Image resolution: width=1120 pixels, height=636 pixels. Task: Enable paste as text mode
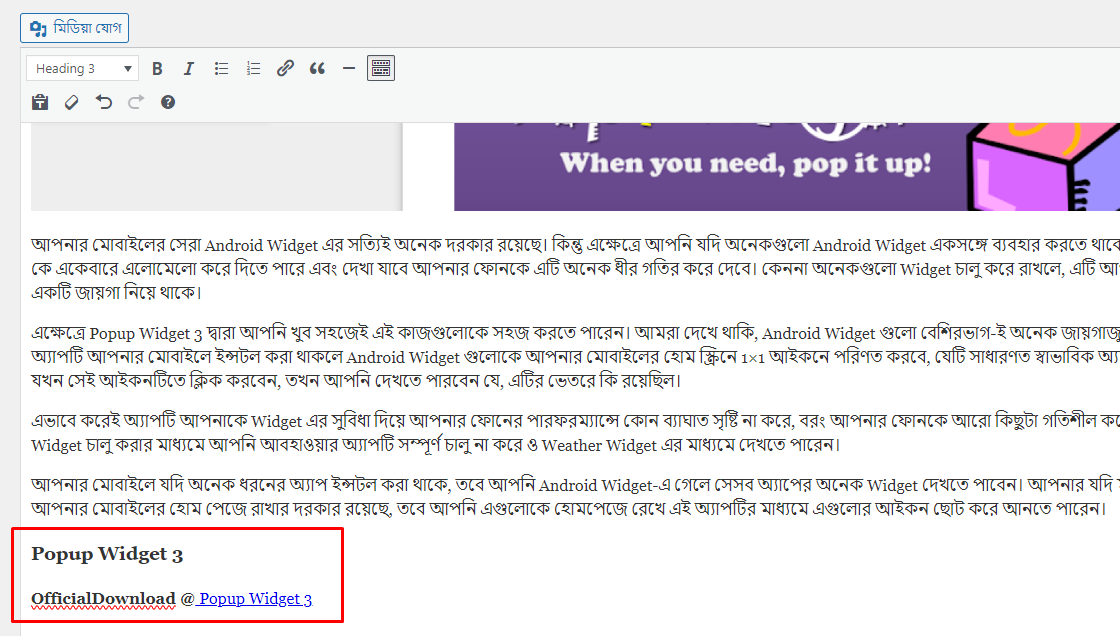[39, 101]
